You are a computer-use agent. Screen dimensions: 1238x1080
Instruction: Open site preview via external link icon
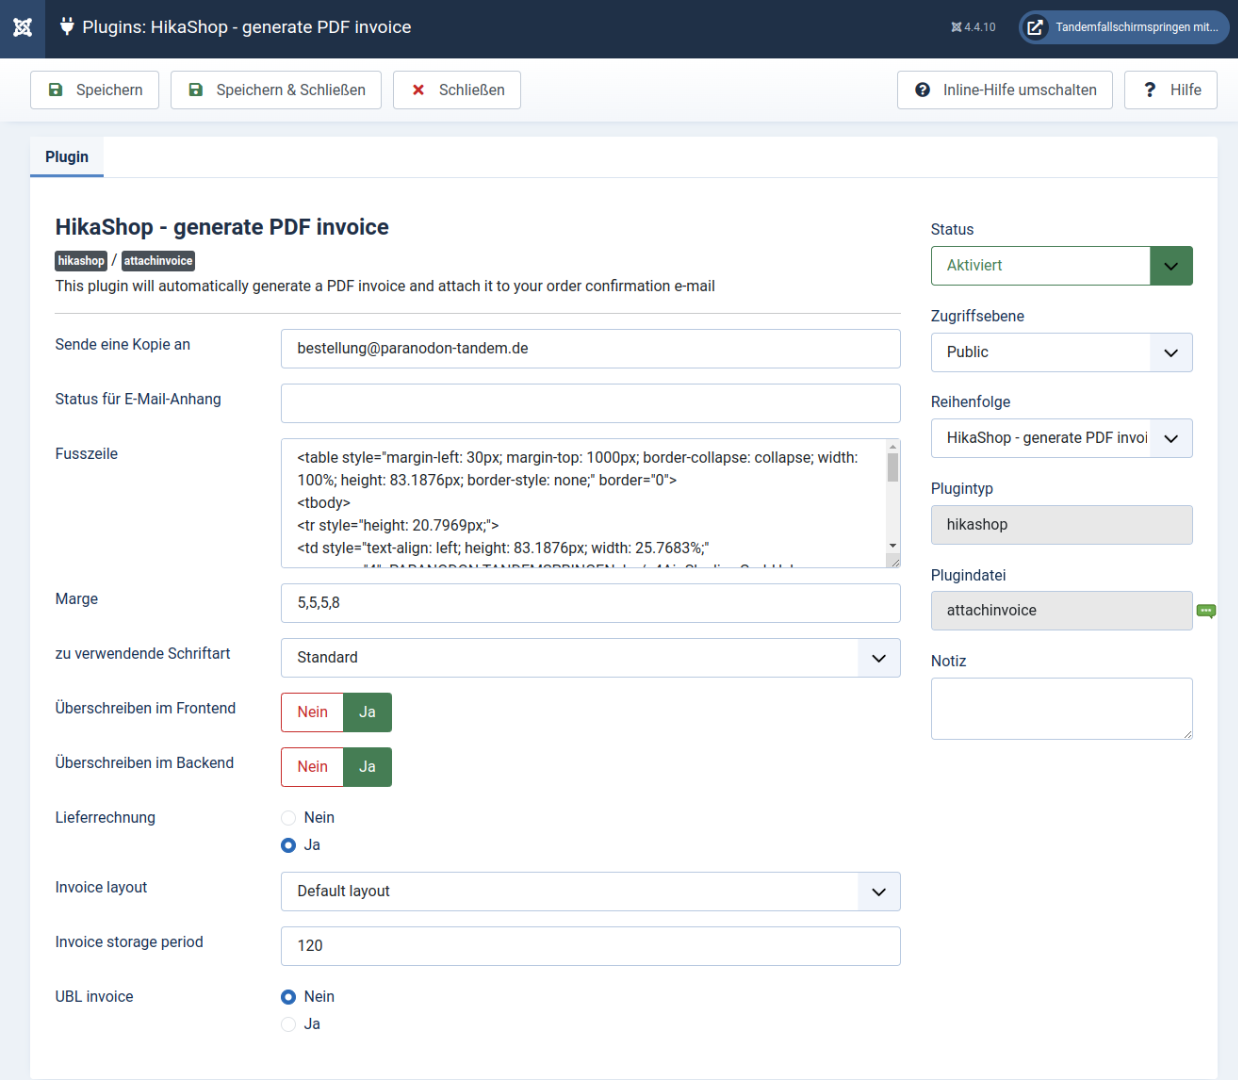pyautogui.click(x=1035, y=27)
